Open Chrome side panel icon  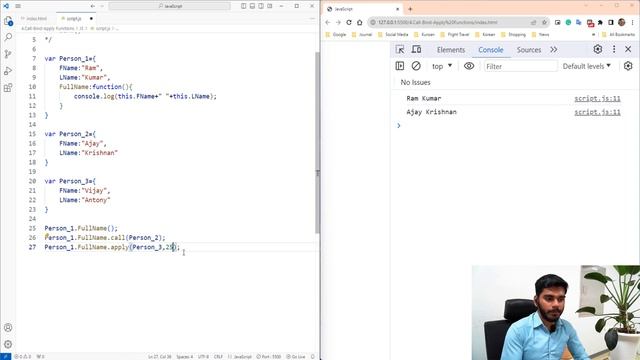pos(611,22)
